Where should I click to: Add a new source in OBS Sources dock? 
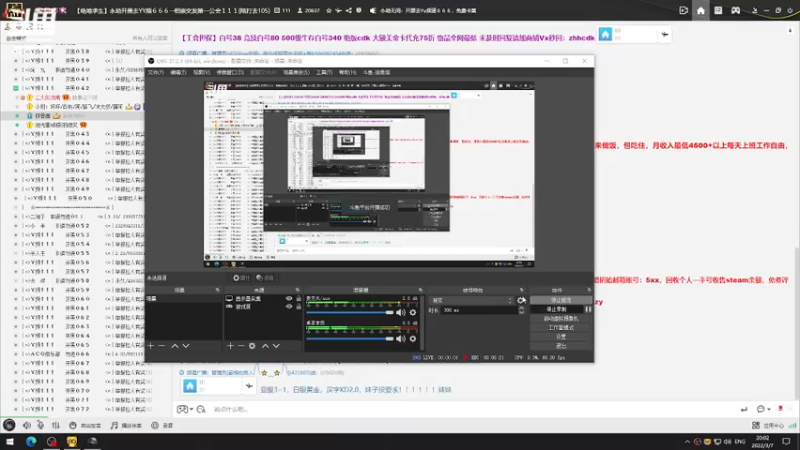230,346
